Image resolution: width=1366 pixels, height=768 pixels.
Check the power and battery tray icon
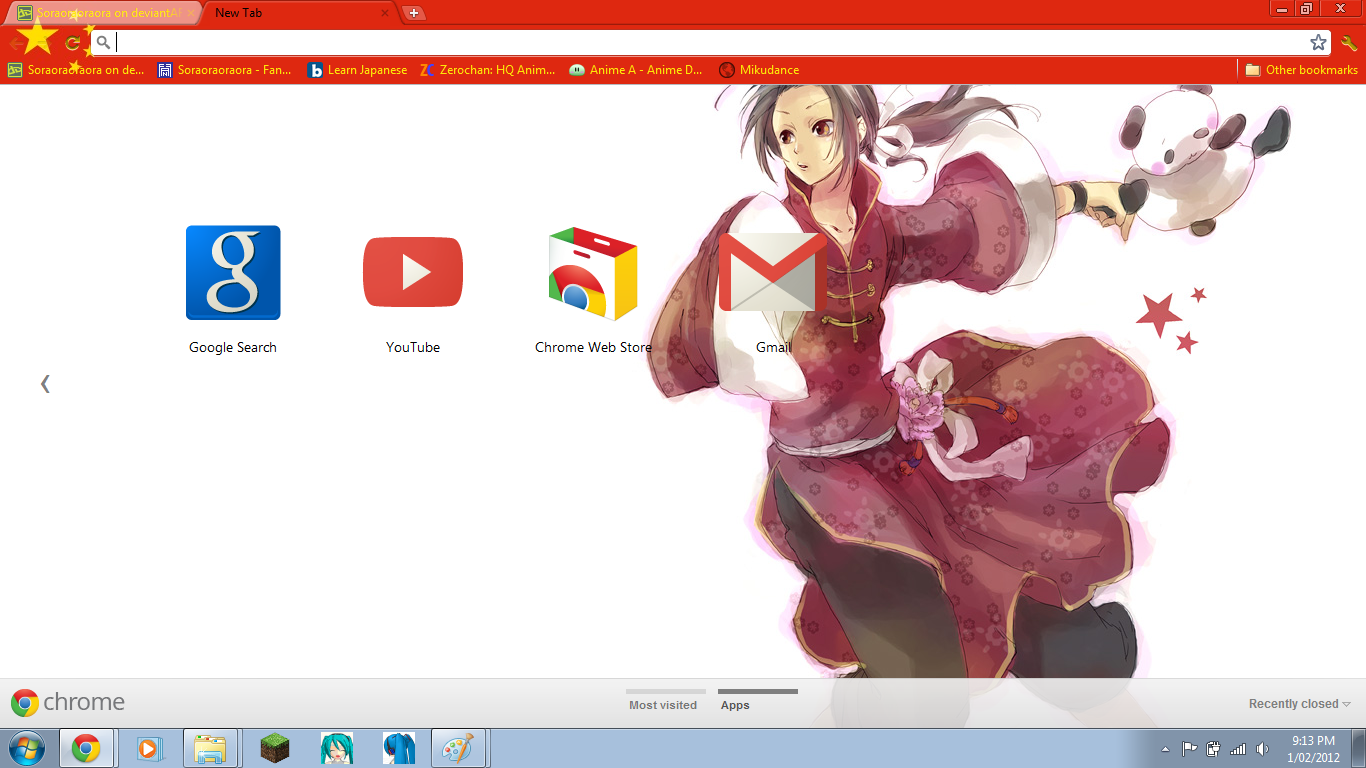pos(1214,748)
